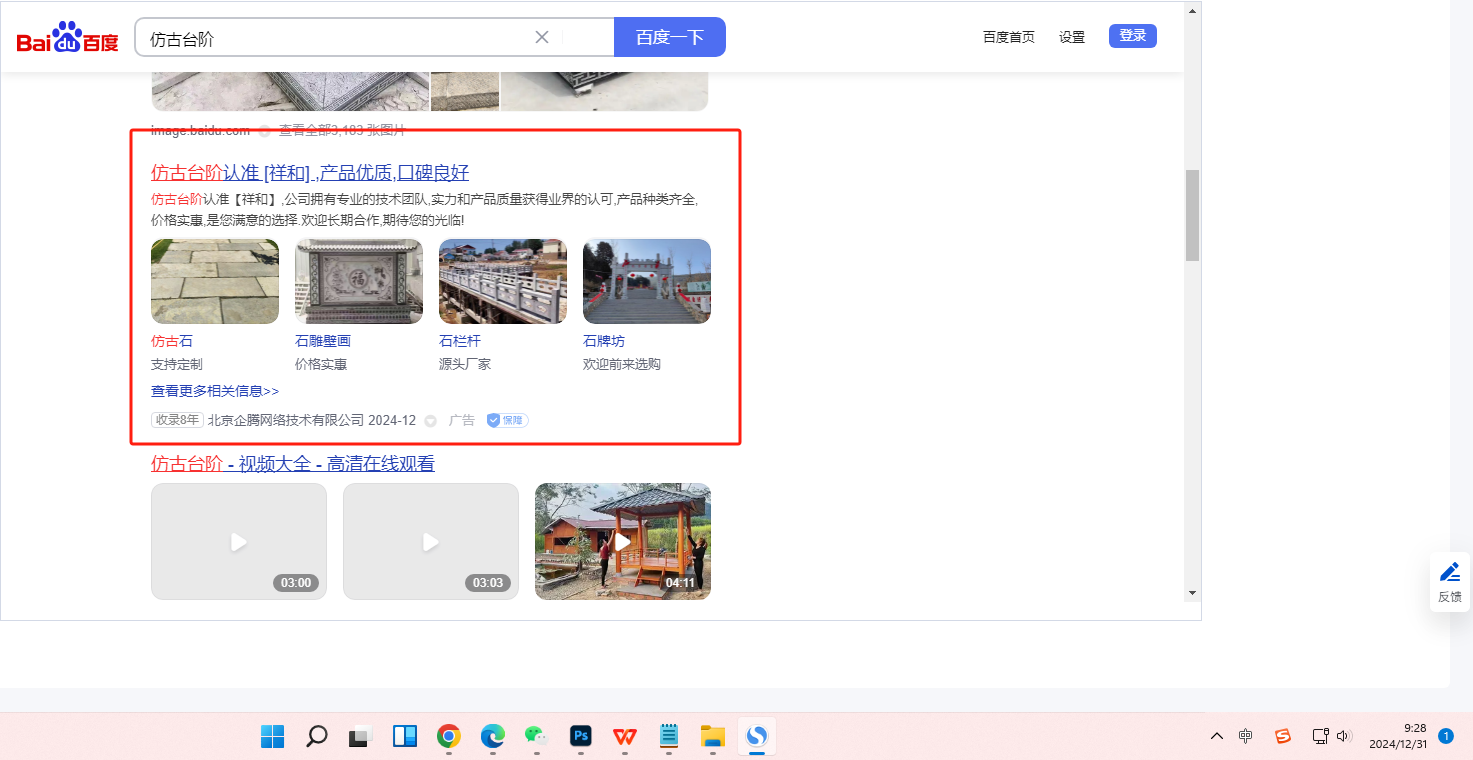Expand the hidden system tray icons chevron
The height and width of the screenshot is (760, 1473).
(x=1217, y=736)
